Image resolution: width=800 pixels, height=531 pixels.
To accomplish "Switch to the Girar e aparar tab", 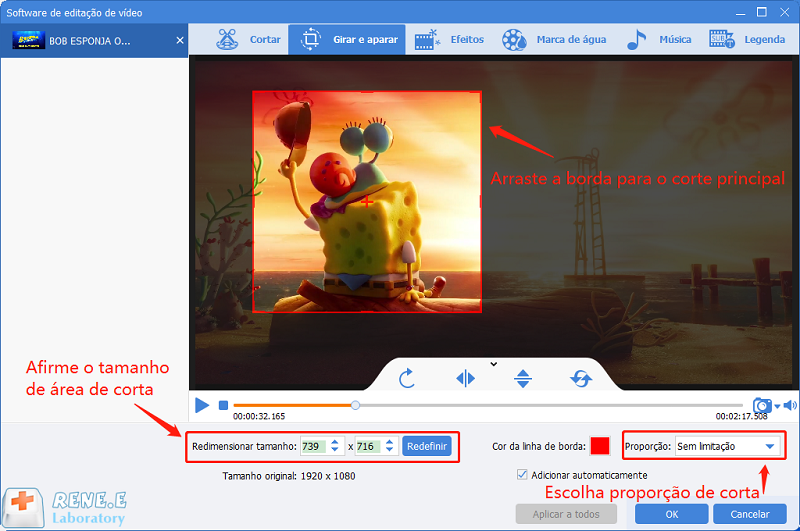I will point(347,39).
